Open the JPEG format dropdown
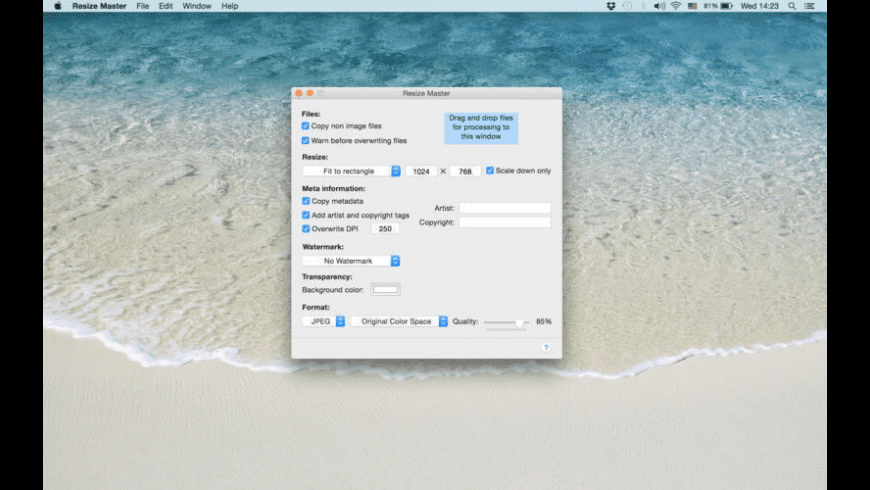The height and width of the screenshot is (490, 870). click(x=323, y=321)
